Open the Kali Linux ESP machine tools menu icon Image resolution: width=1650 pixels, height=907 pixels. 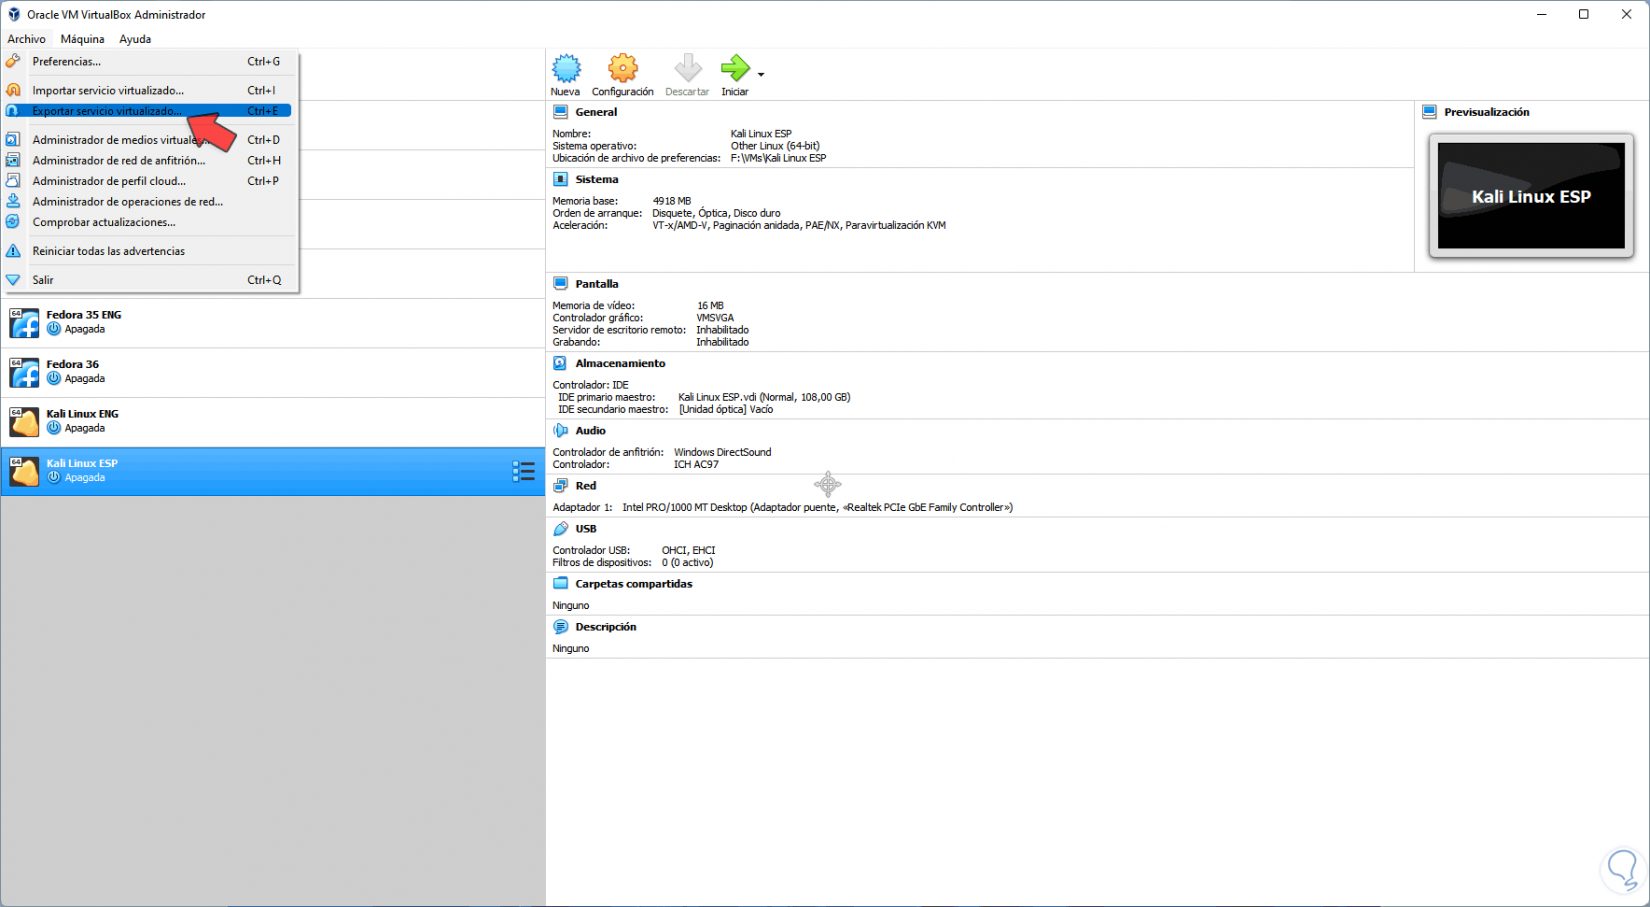point(523,471)
